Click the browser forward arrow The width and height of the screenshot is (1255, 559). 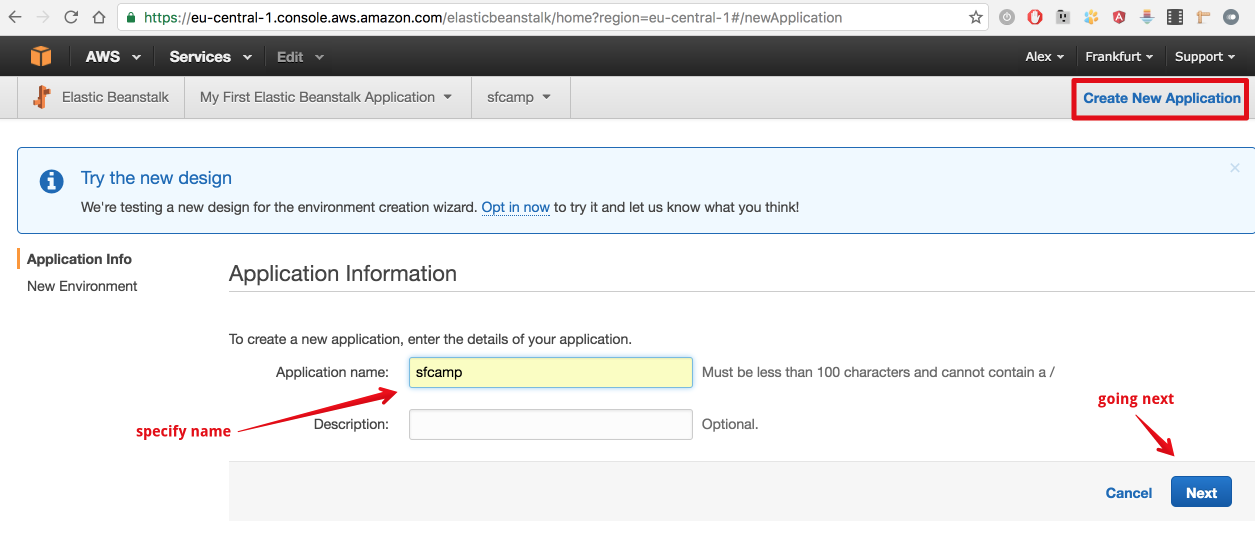tap(43, 17)
